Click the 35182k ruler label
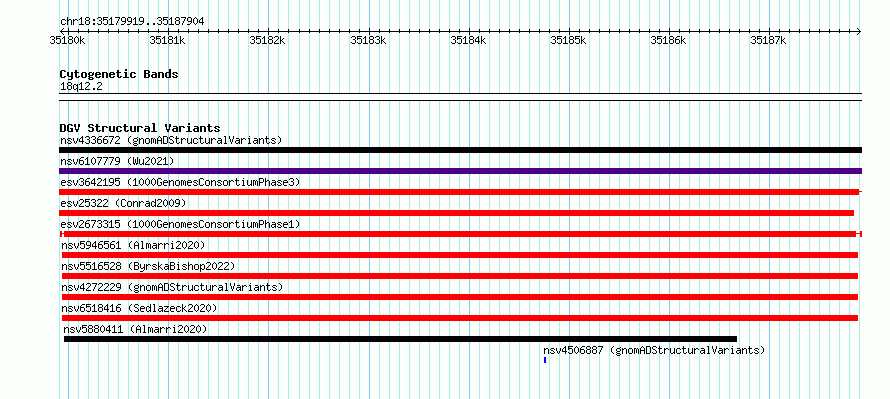The image size is (890, 399). coord(267,40)
